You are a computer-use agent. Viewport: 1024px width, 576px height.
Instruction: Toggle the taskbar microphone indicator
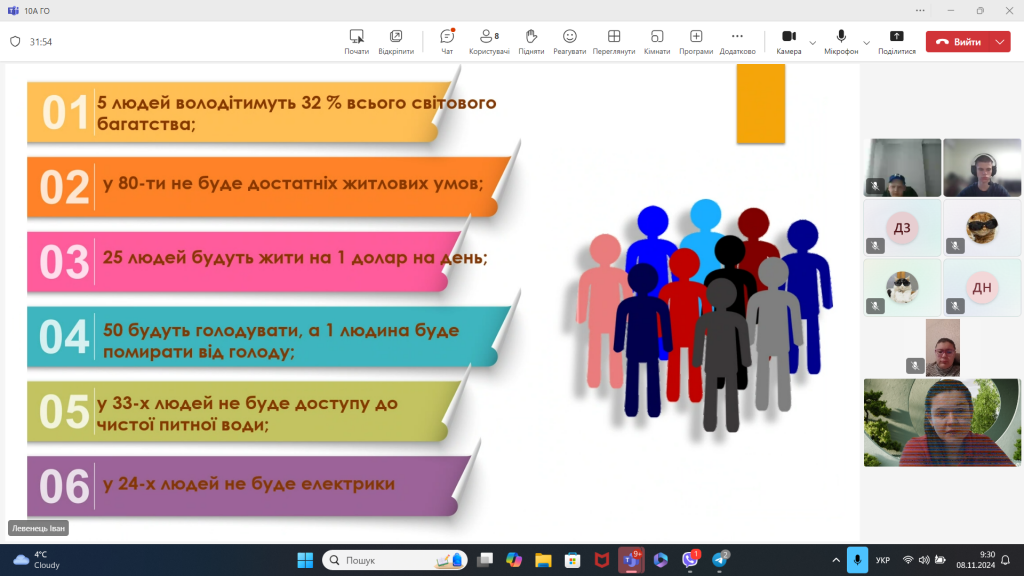coord(856,560)
